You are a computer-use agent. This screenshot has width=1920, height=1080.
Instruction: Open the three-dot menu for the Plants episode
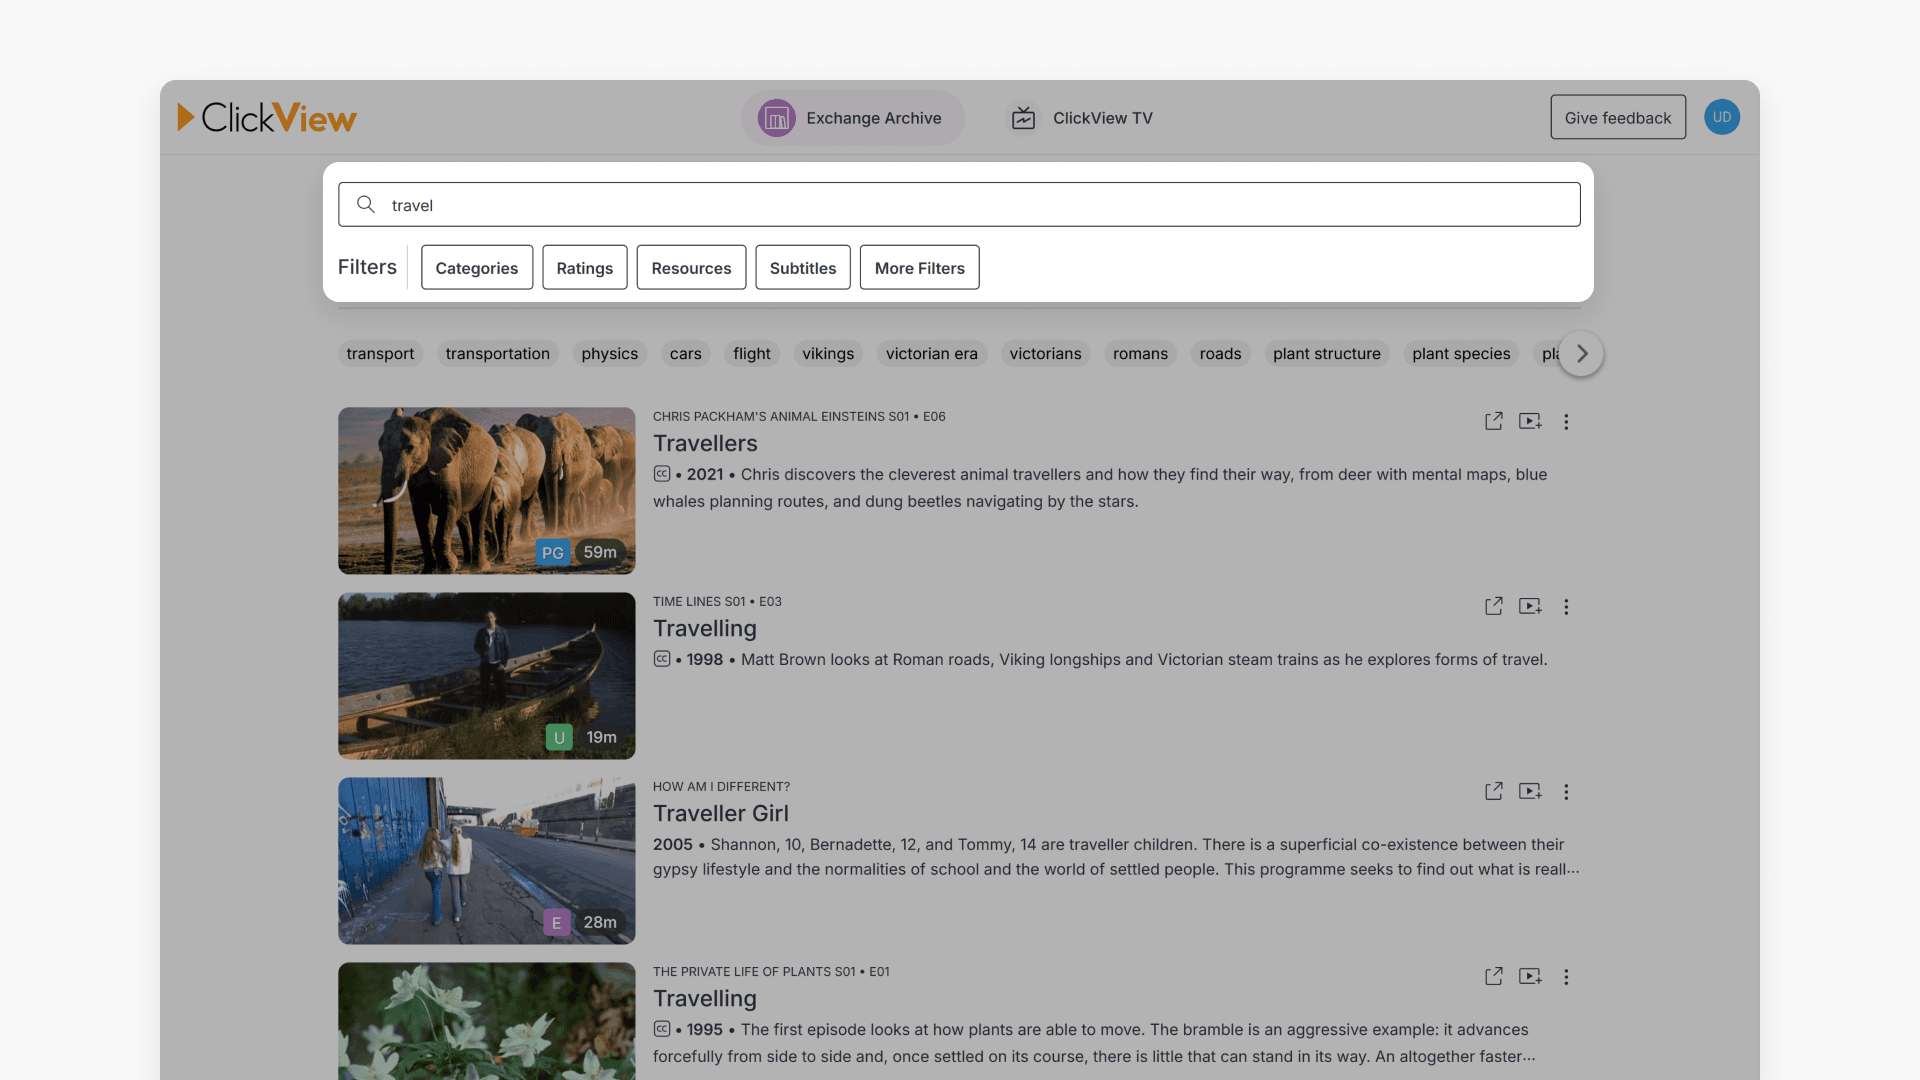point(1566,976)
